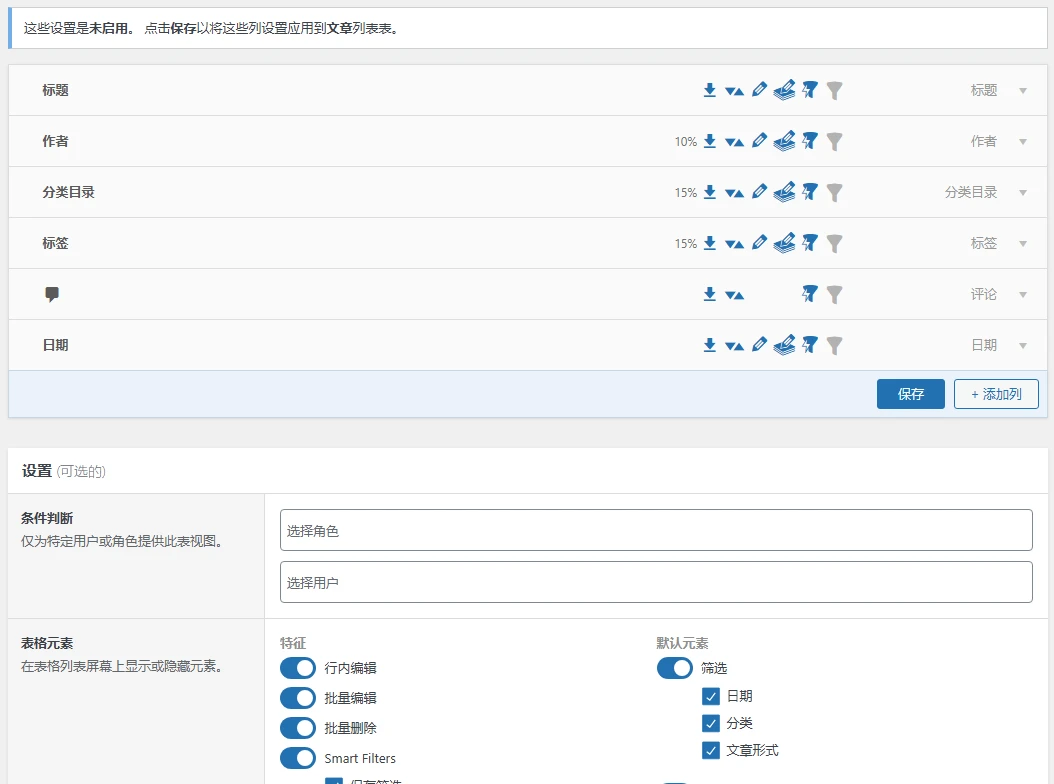Toggle the Smart Filters switch off
The width and height of the screenshot is (1054, 784).
(x=297, y=758)
